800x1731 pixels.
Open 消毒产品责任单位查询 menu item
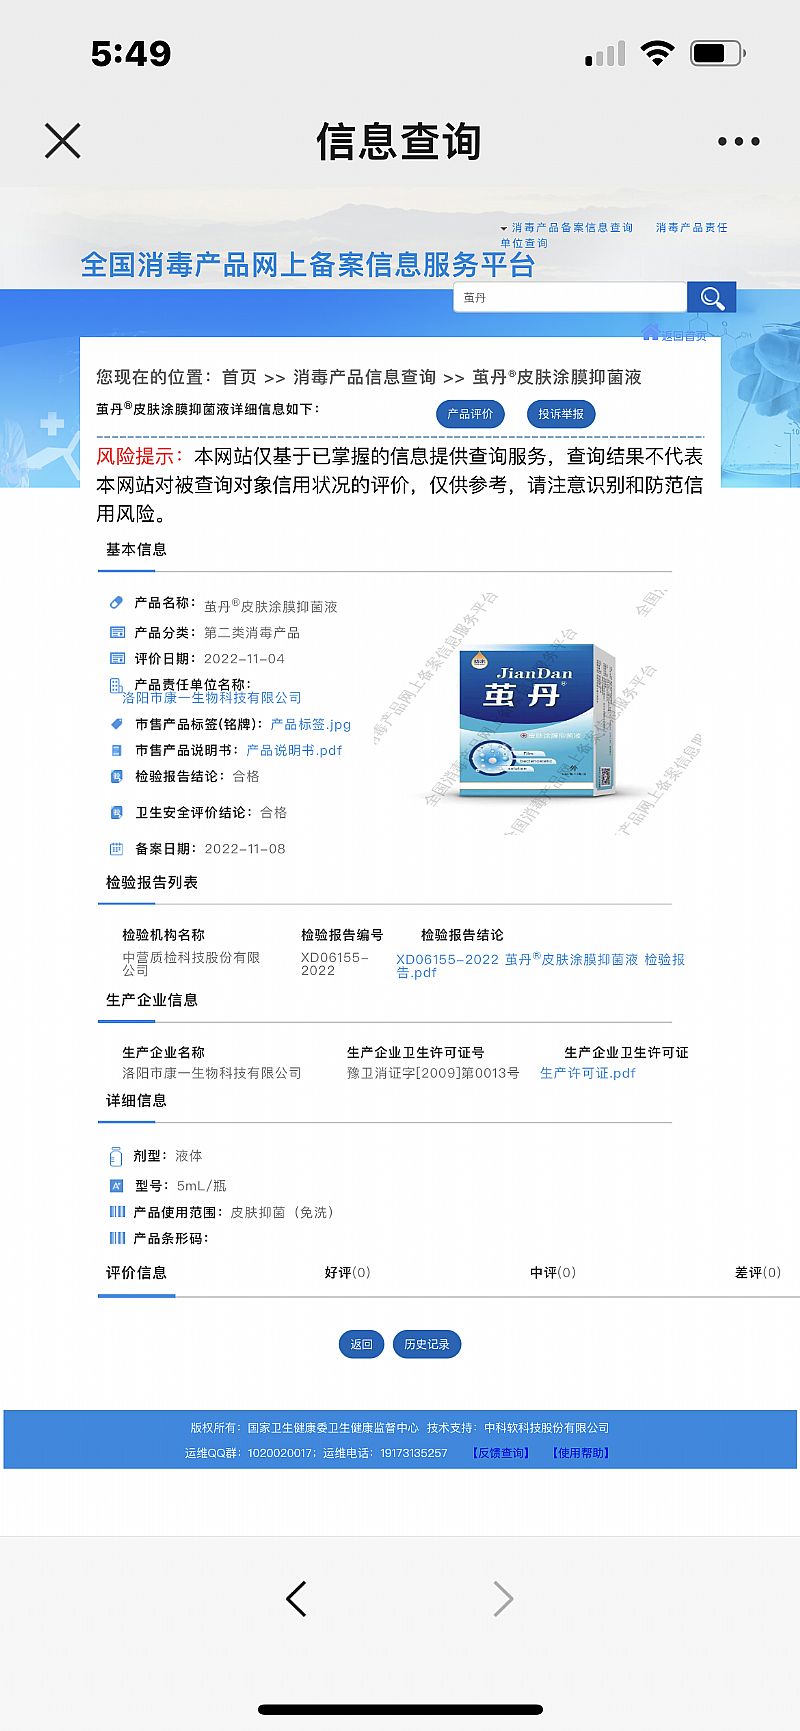(691, 228)
